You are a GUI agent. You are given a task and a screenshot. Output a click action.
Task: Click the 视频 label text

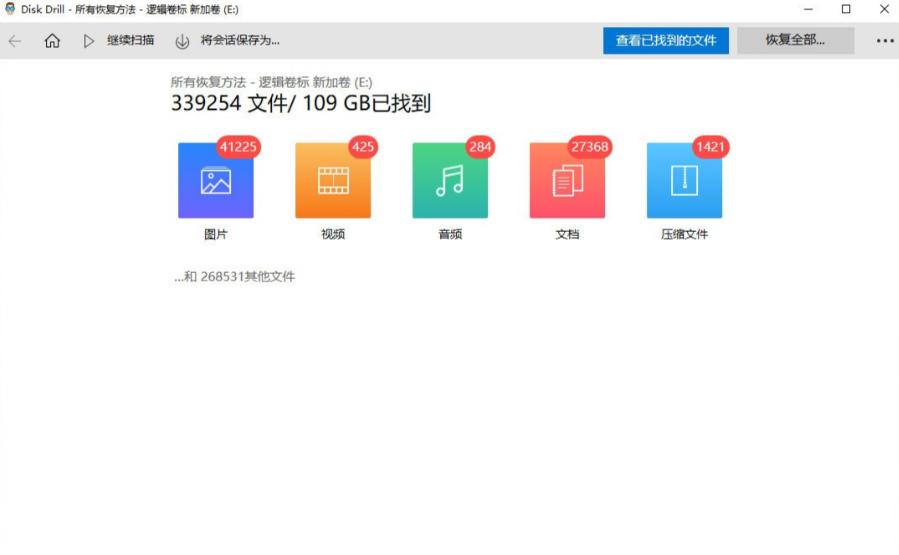pyautogui.click(x=333, y=234)
